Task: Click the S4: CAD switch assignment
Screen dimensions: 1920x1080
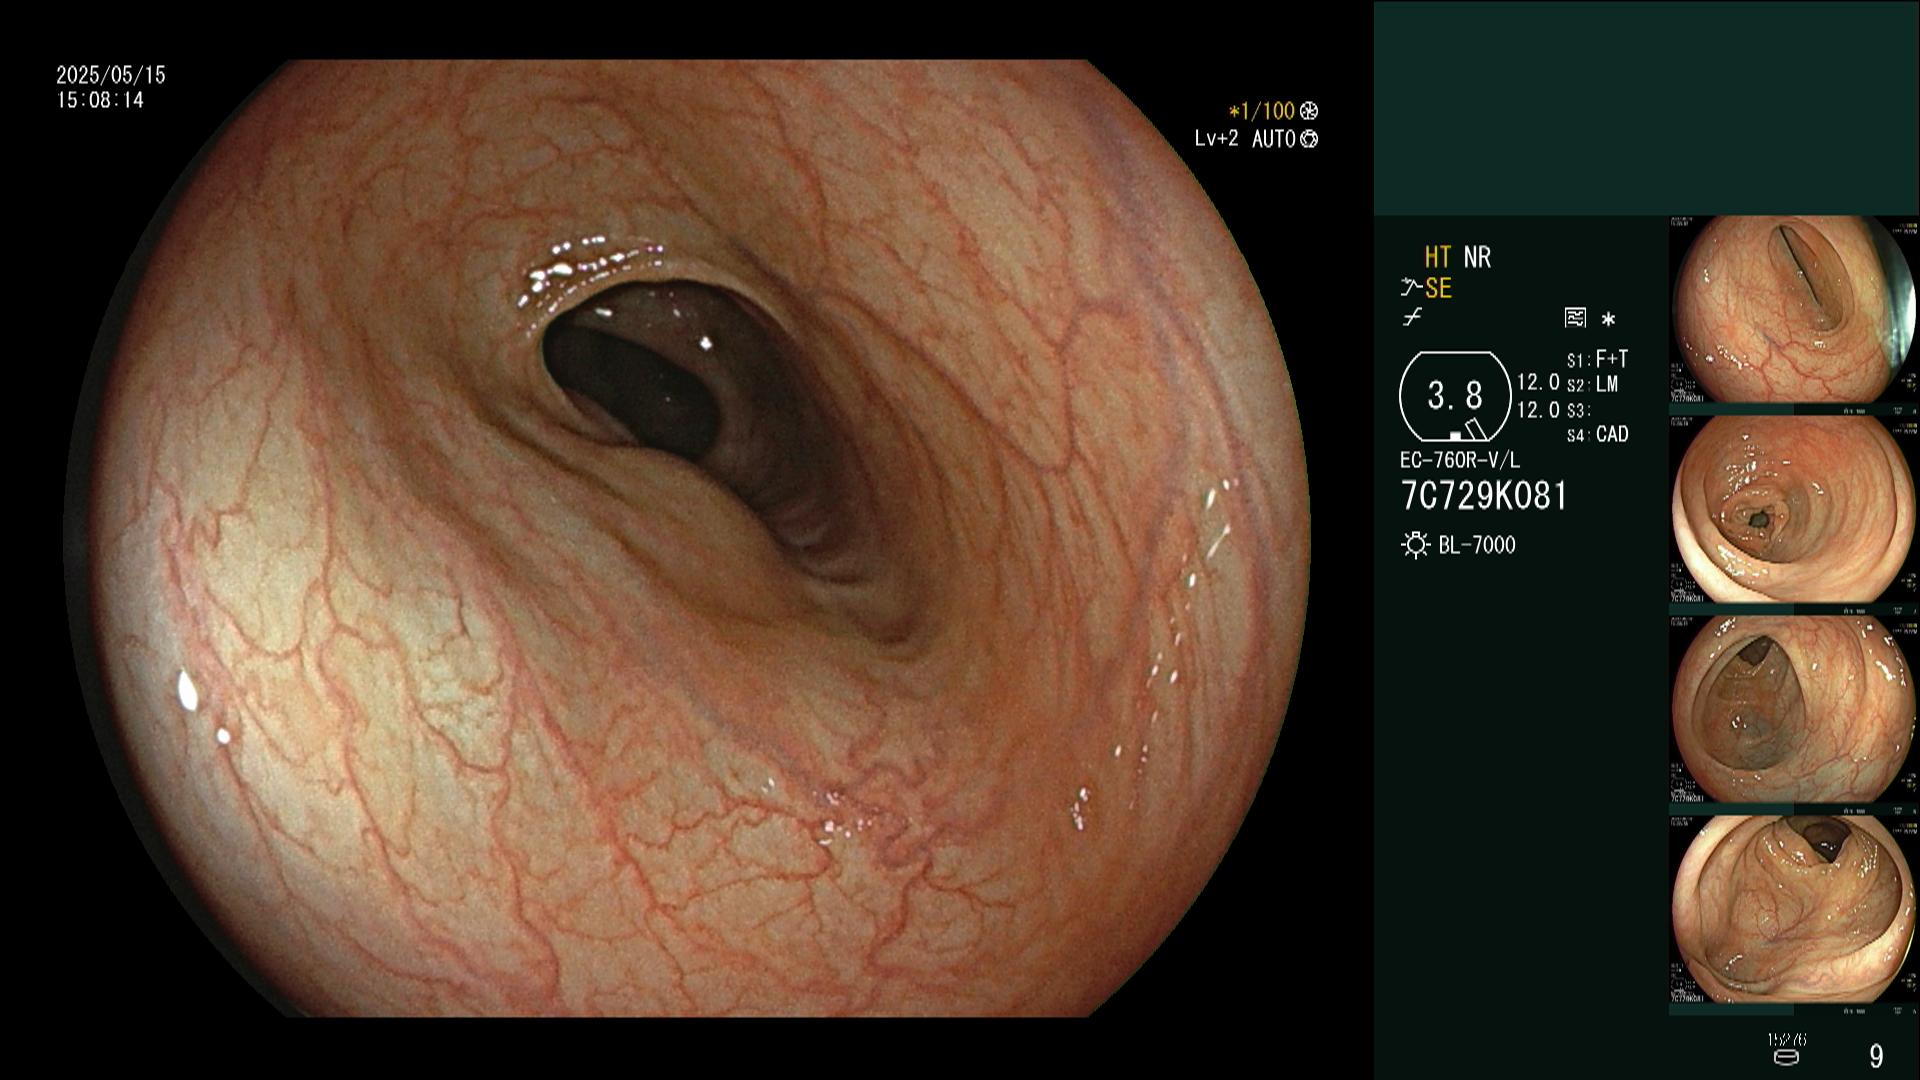Action: click(x=1598, y=435)
